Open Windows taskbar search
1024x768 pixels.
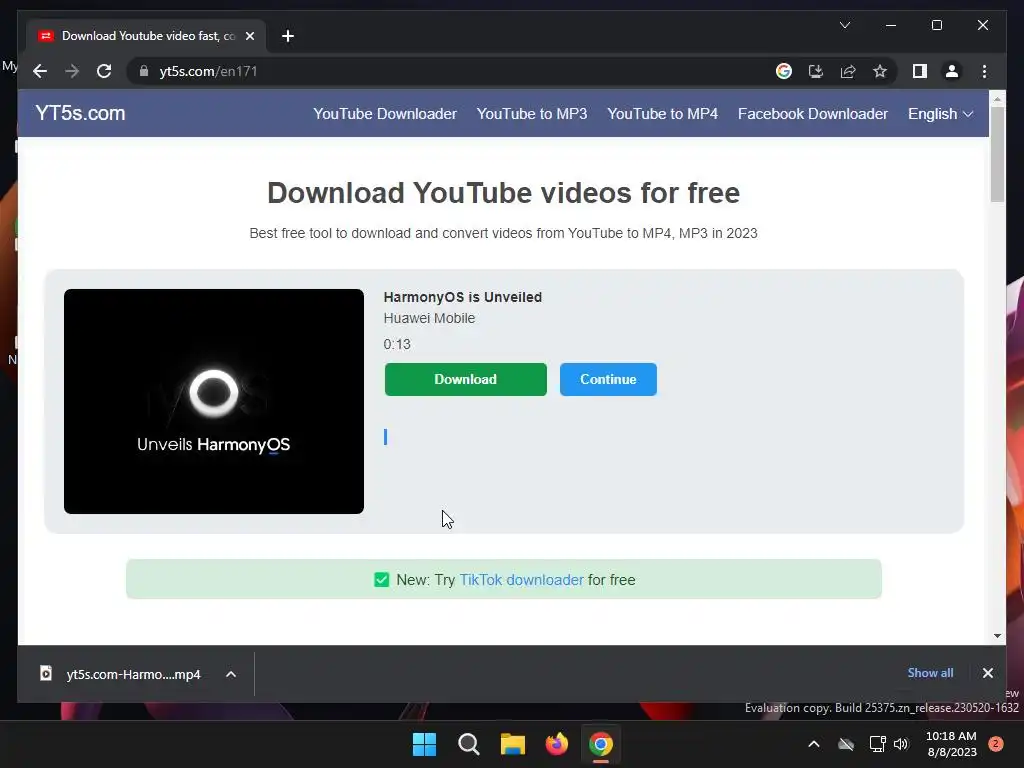468,744
